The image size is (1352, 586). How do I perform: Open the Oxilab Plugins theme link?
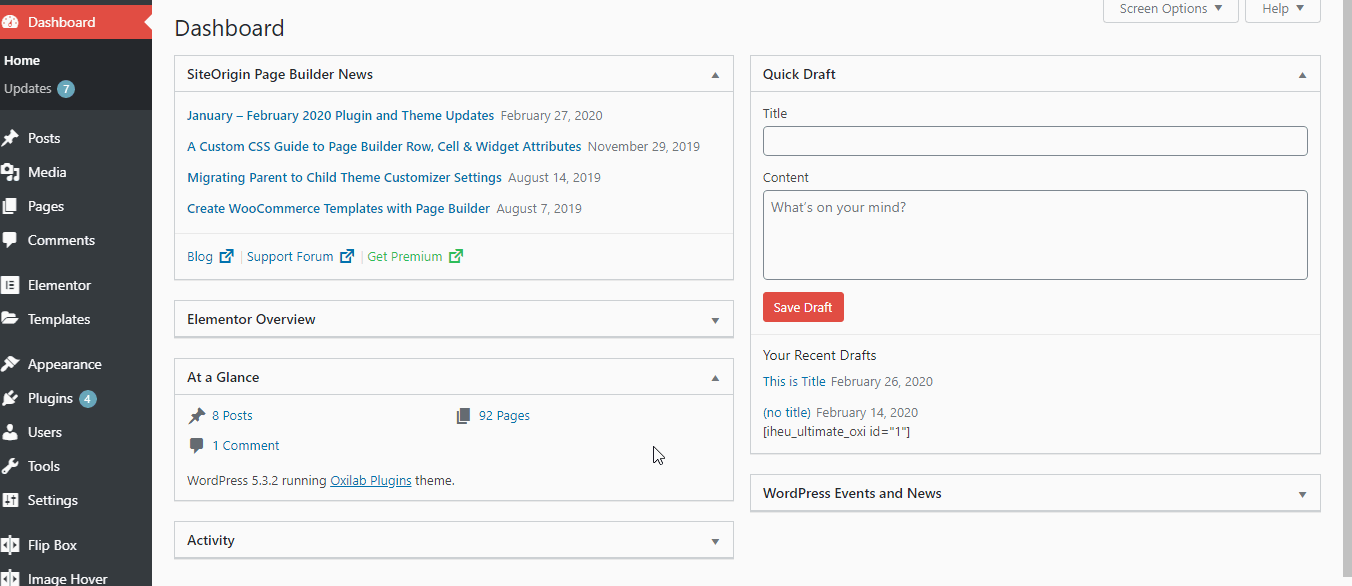pos(371,480)
